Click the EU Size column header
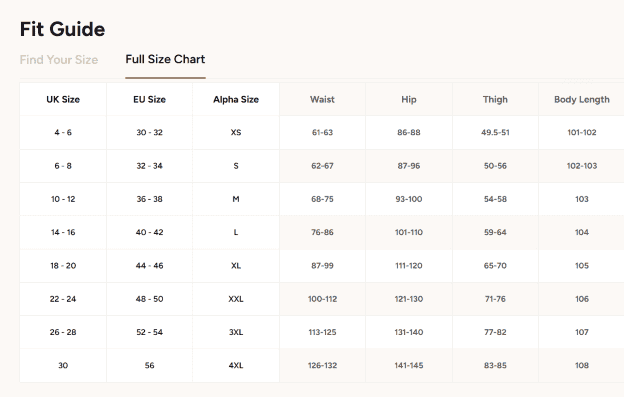 [x=149, y=99]
